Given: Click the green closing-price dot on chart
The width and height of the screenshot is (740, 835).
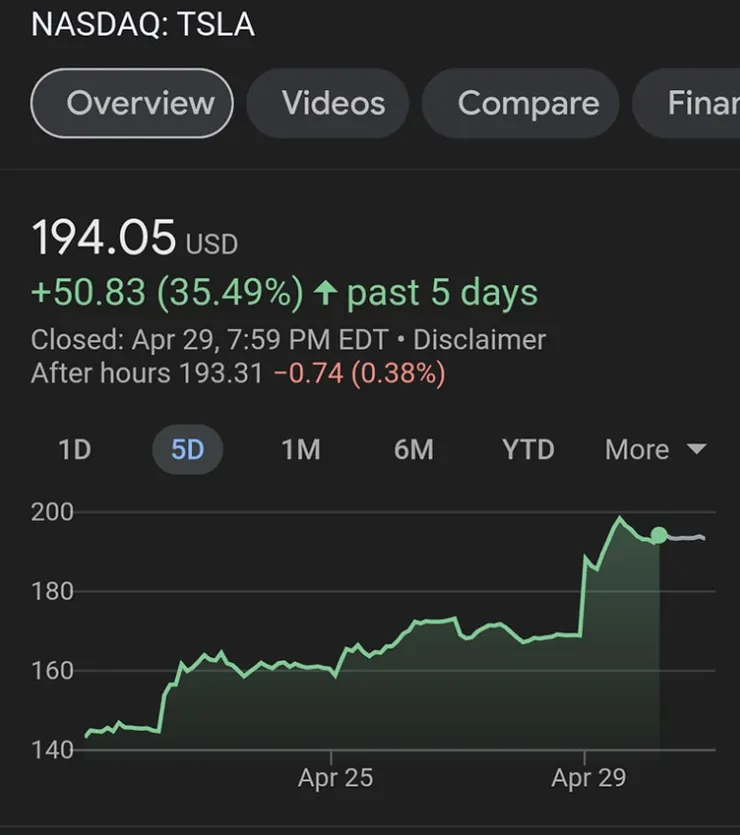Looking at the screenshot, I should [658, 535].
